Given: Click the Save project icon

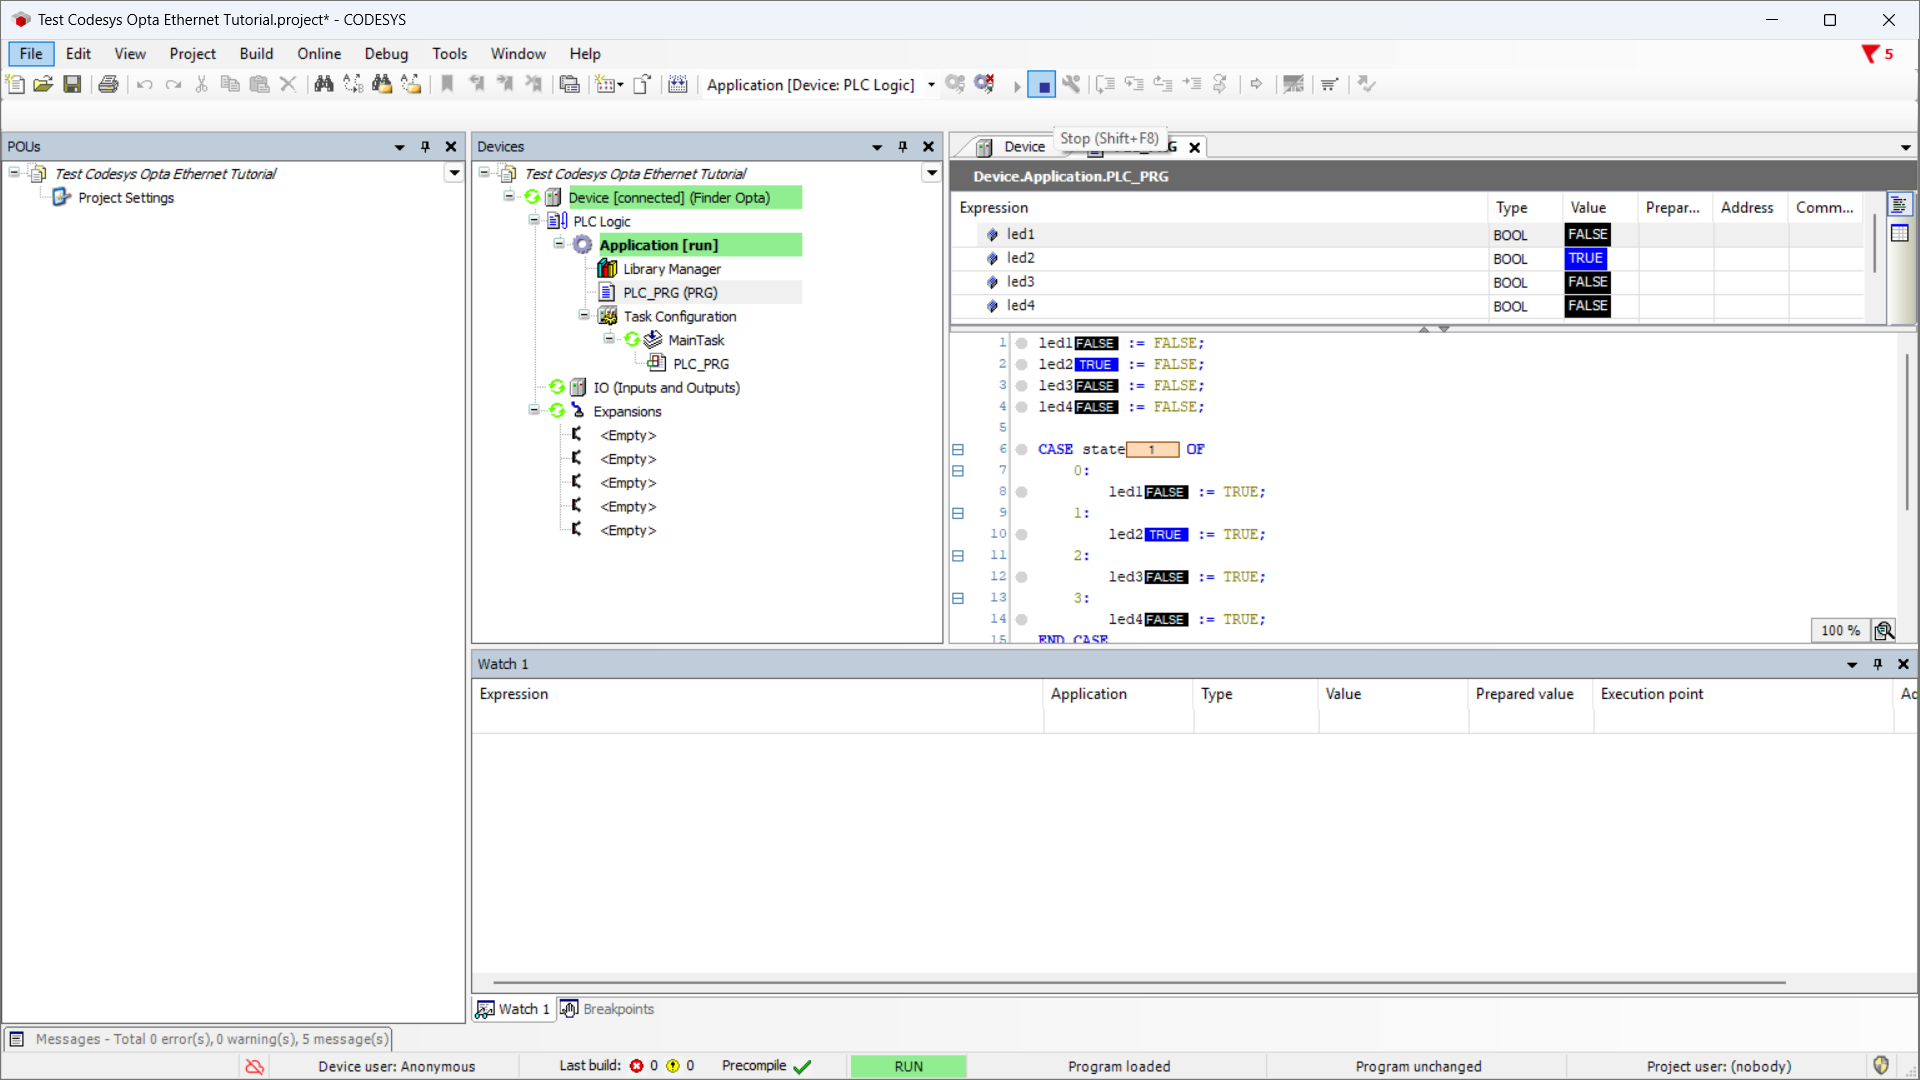Looking at the screenshot, I should [72, 85].
